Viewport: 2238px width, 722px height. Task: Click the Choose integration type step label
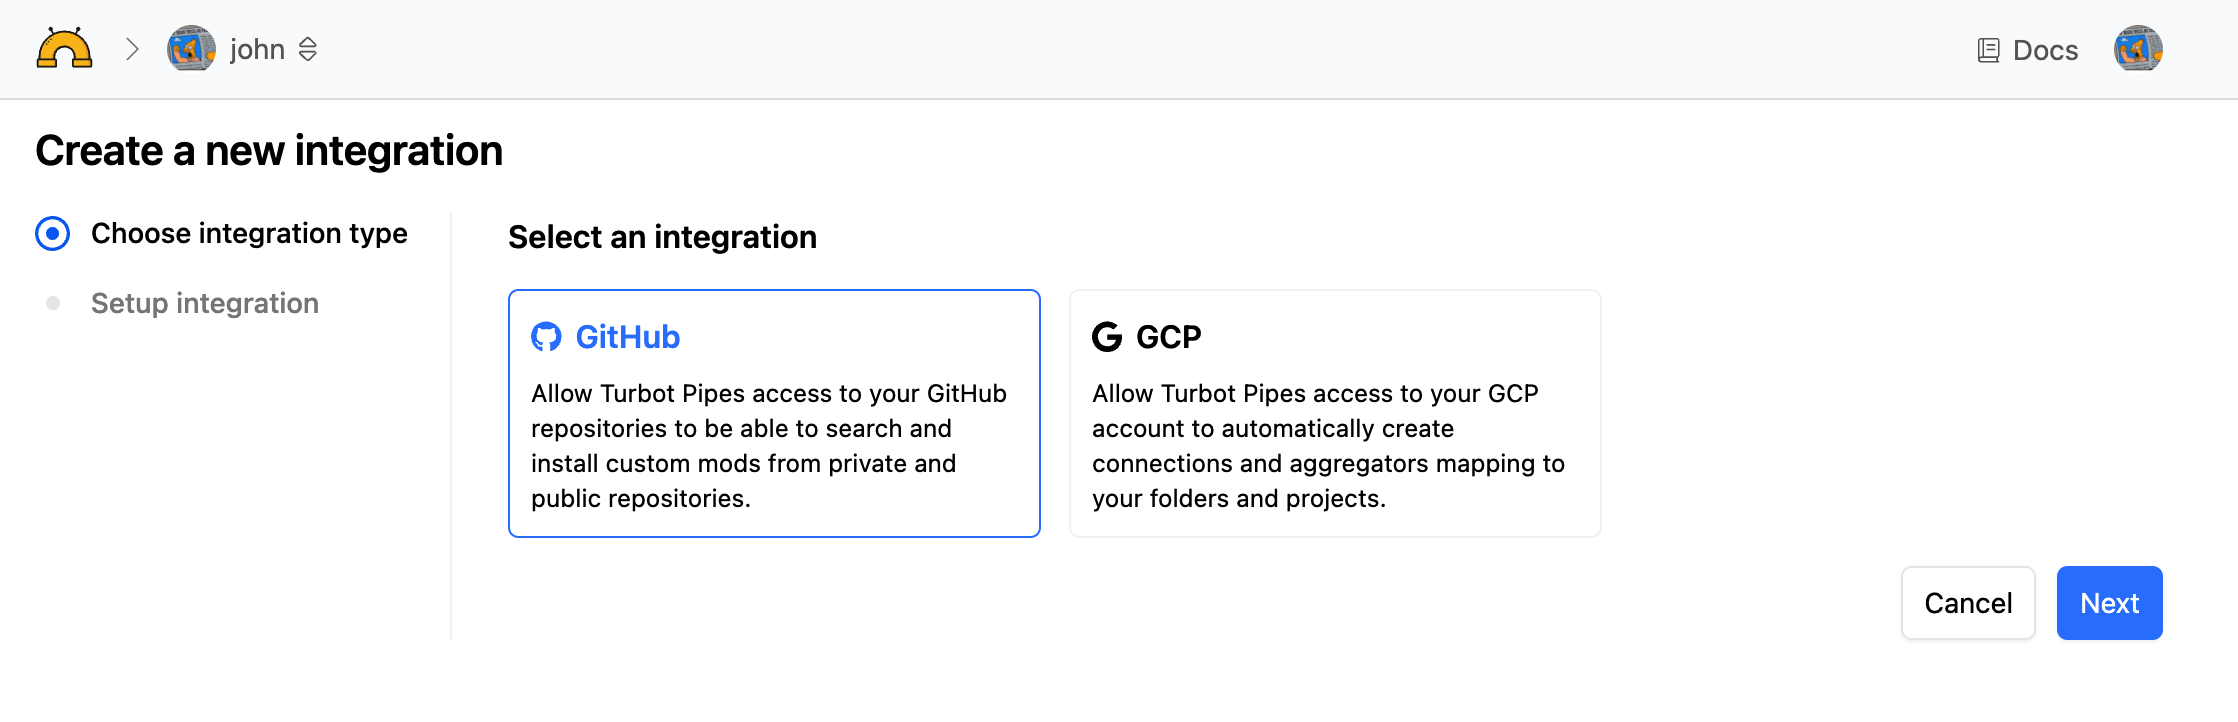point(249,234)
